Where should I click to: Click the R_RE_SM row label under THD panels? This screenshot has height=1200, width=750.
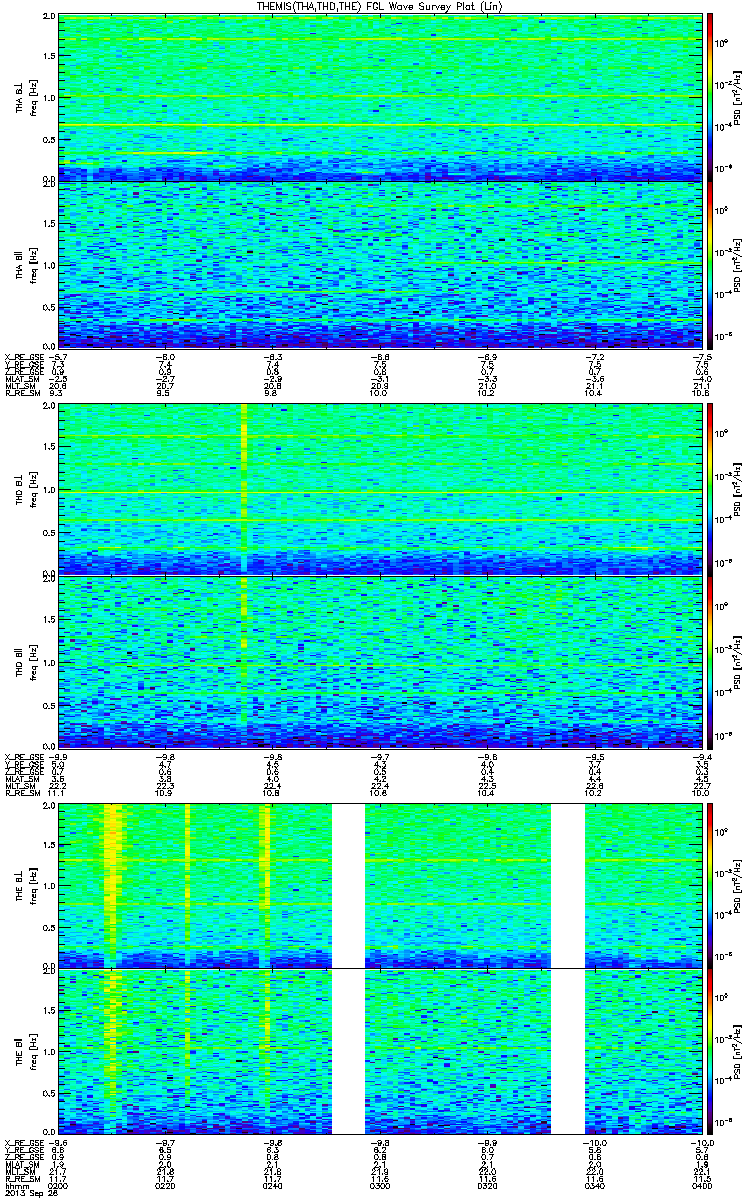(x=21, y=791)
